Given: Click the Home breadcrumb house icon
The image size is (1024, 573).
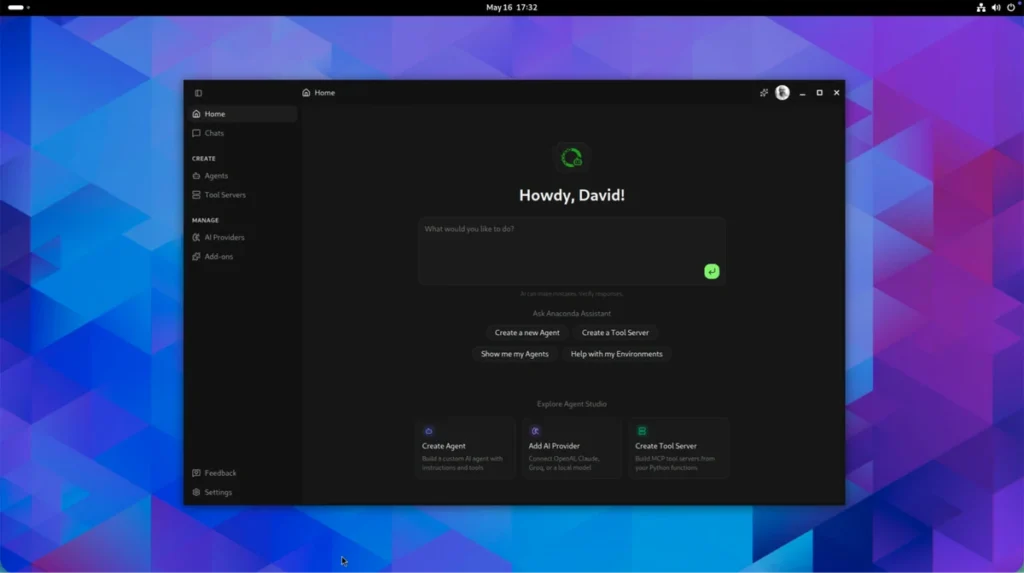Looking at the screenshot, I should tap(306, 93).
